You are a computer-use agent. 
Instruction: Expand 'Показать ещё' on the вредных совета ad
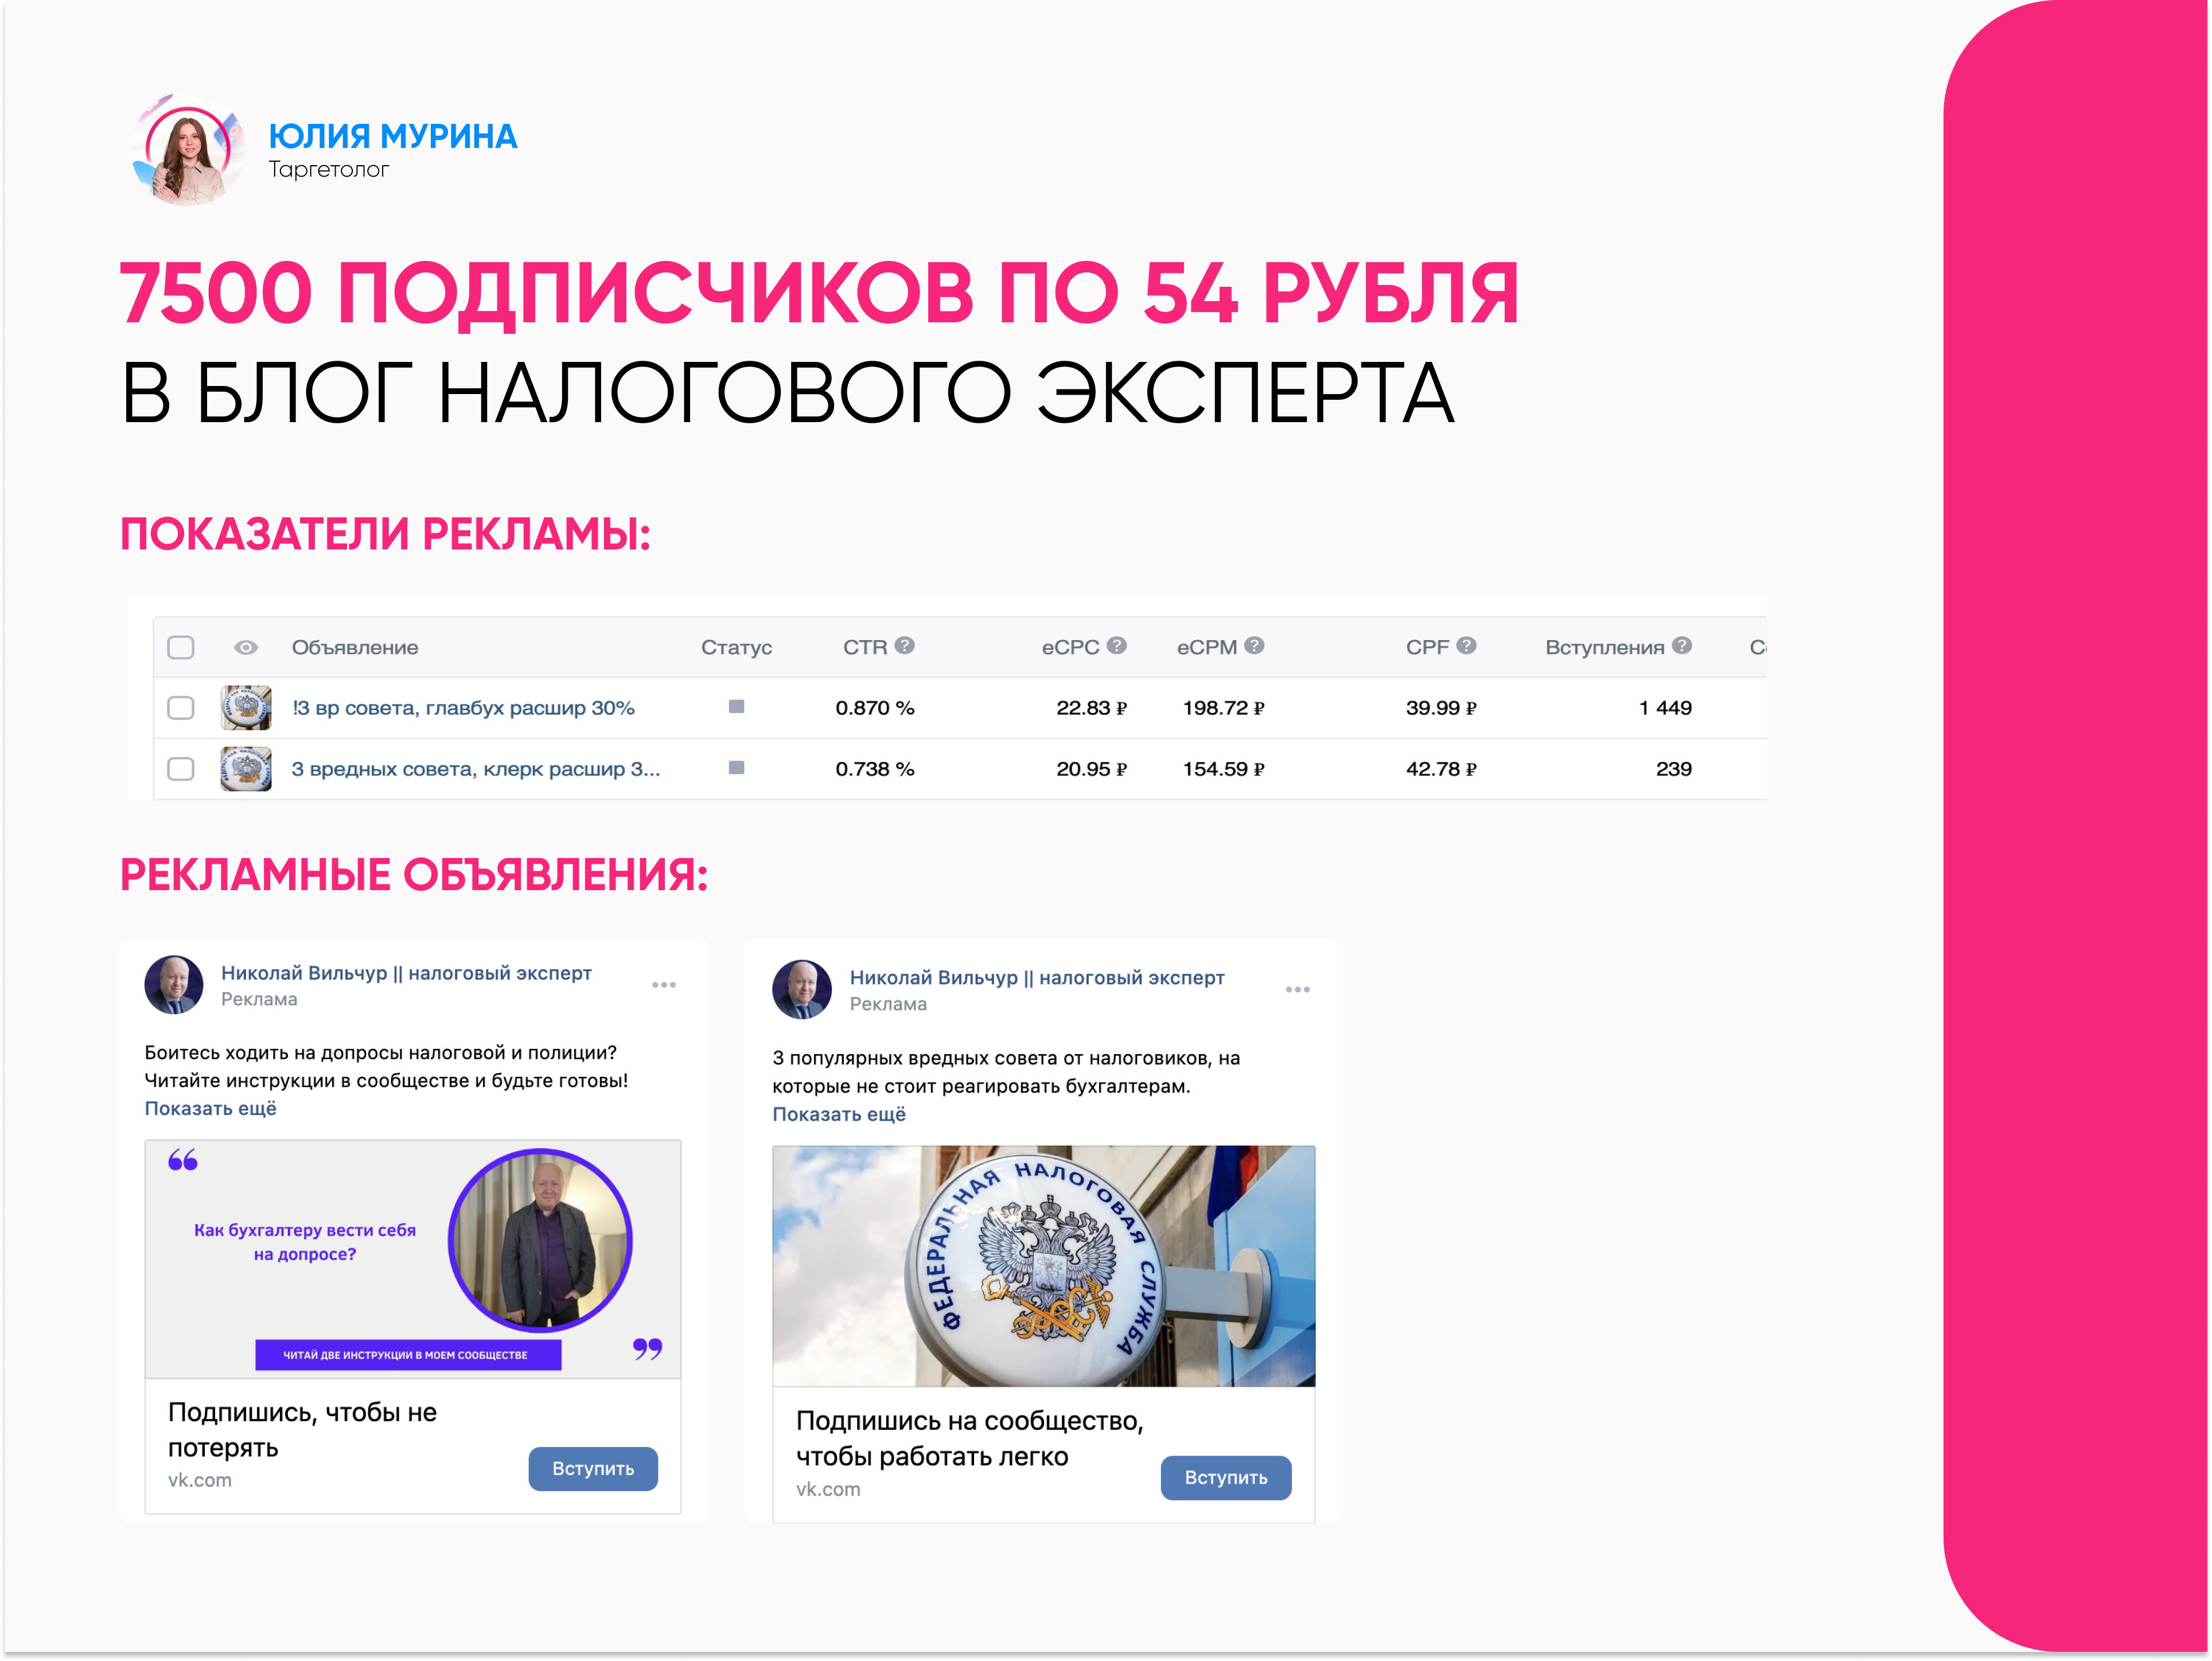point(839,1115)
